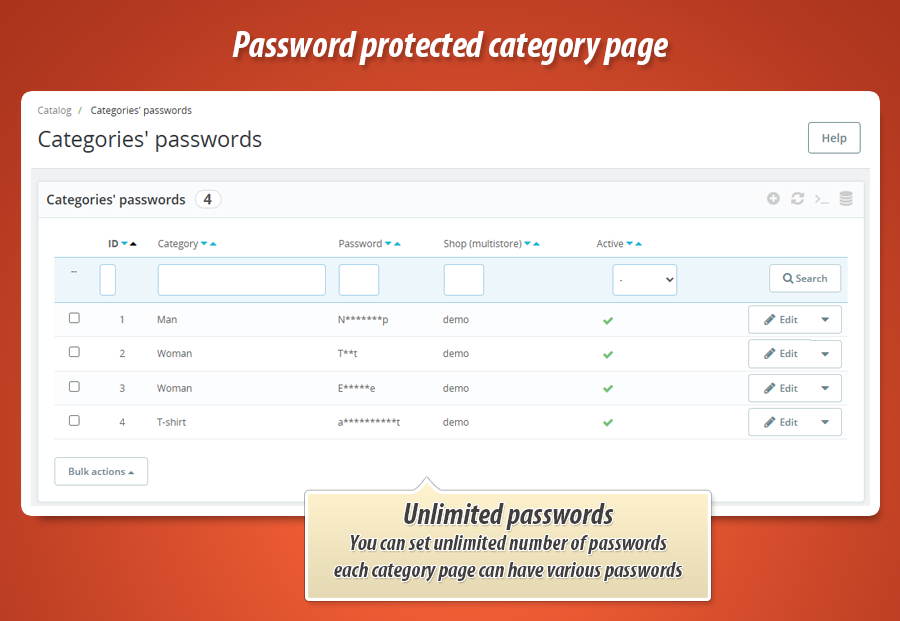The height and width of the screenshot is (621, 900).
Task: Select the T-shirt row checkbox
Action: click(x=74, y=420)
